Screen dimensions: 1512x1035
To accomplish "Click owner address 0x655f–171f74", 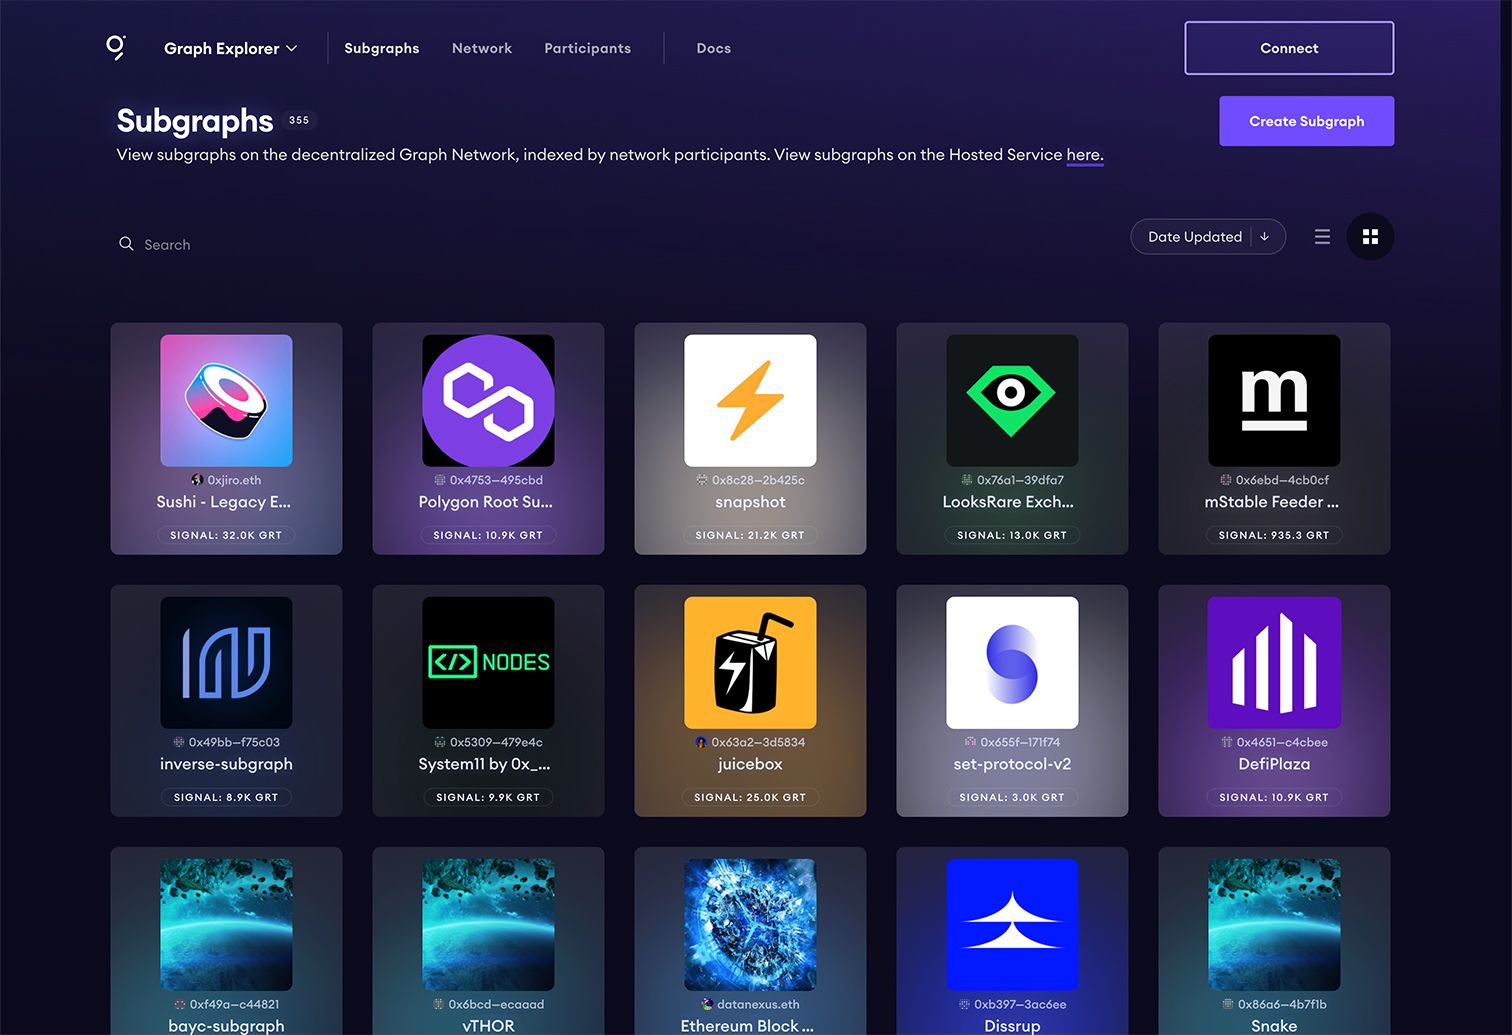I will point(1020,742).
